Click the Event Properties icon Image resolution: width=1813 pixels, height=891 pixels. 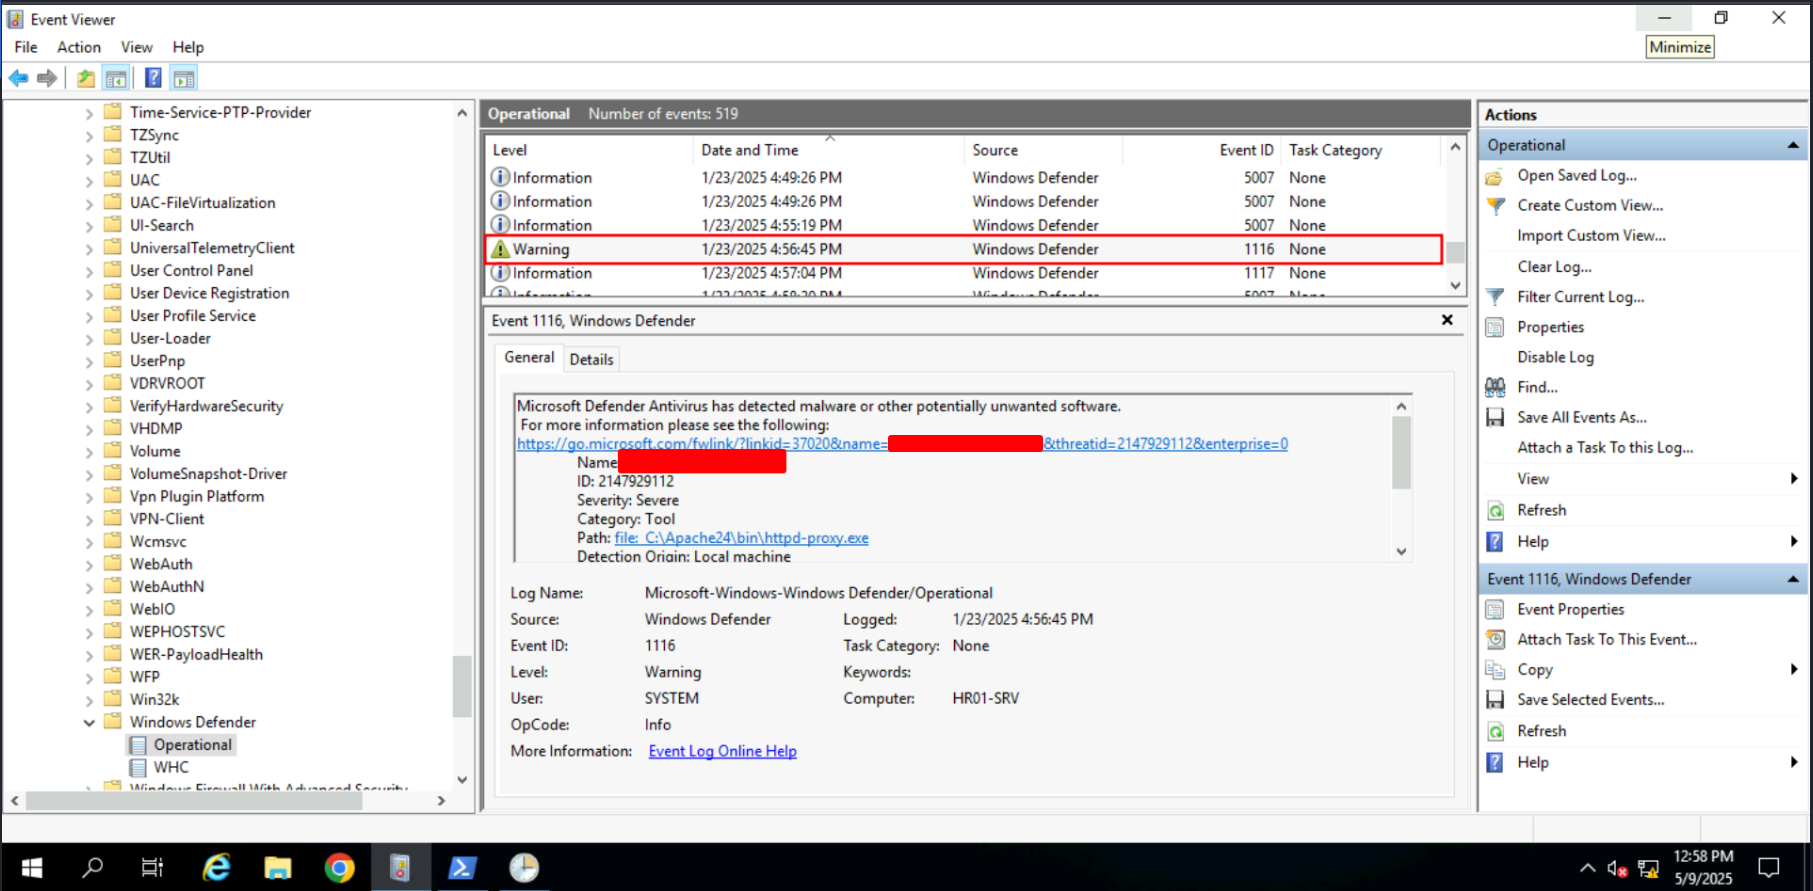[x=1495, y=609]
